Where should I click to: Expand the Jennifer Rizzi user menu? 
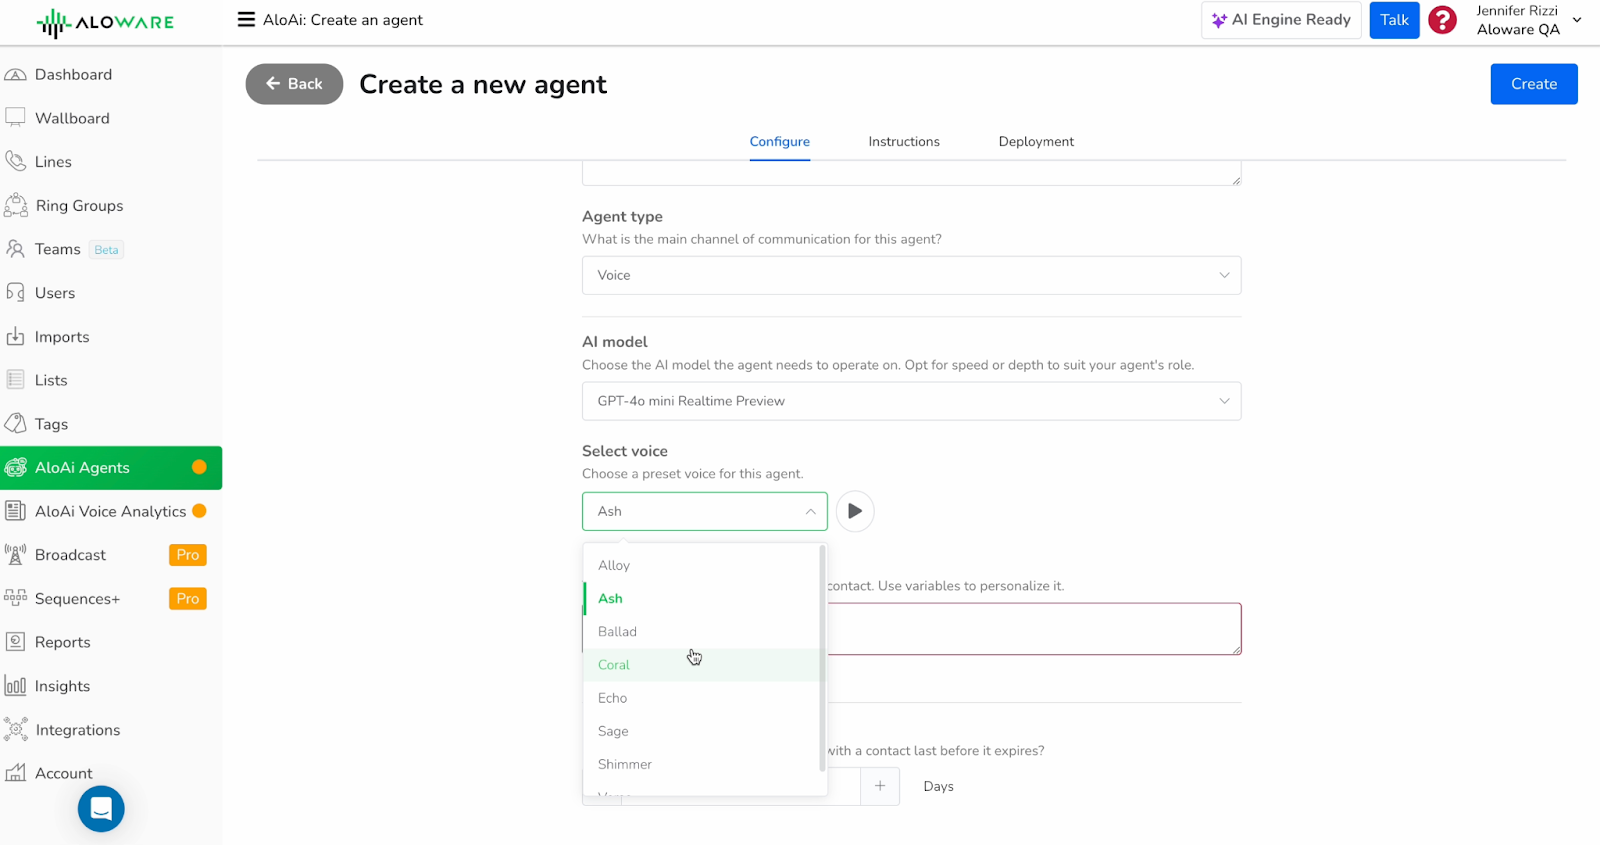point(1529,20)
